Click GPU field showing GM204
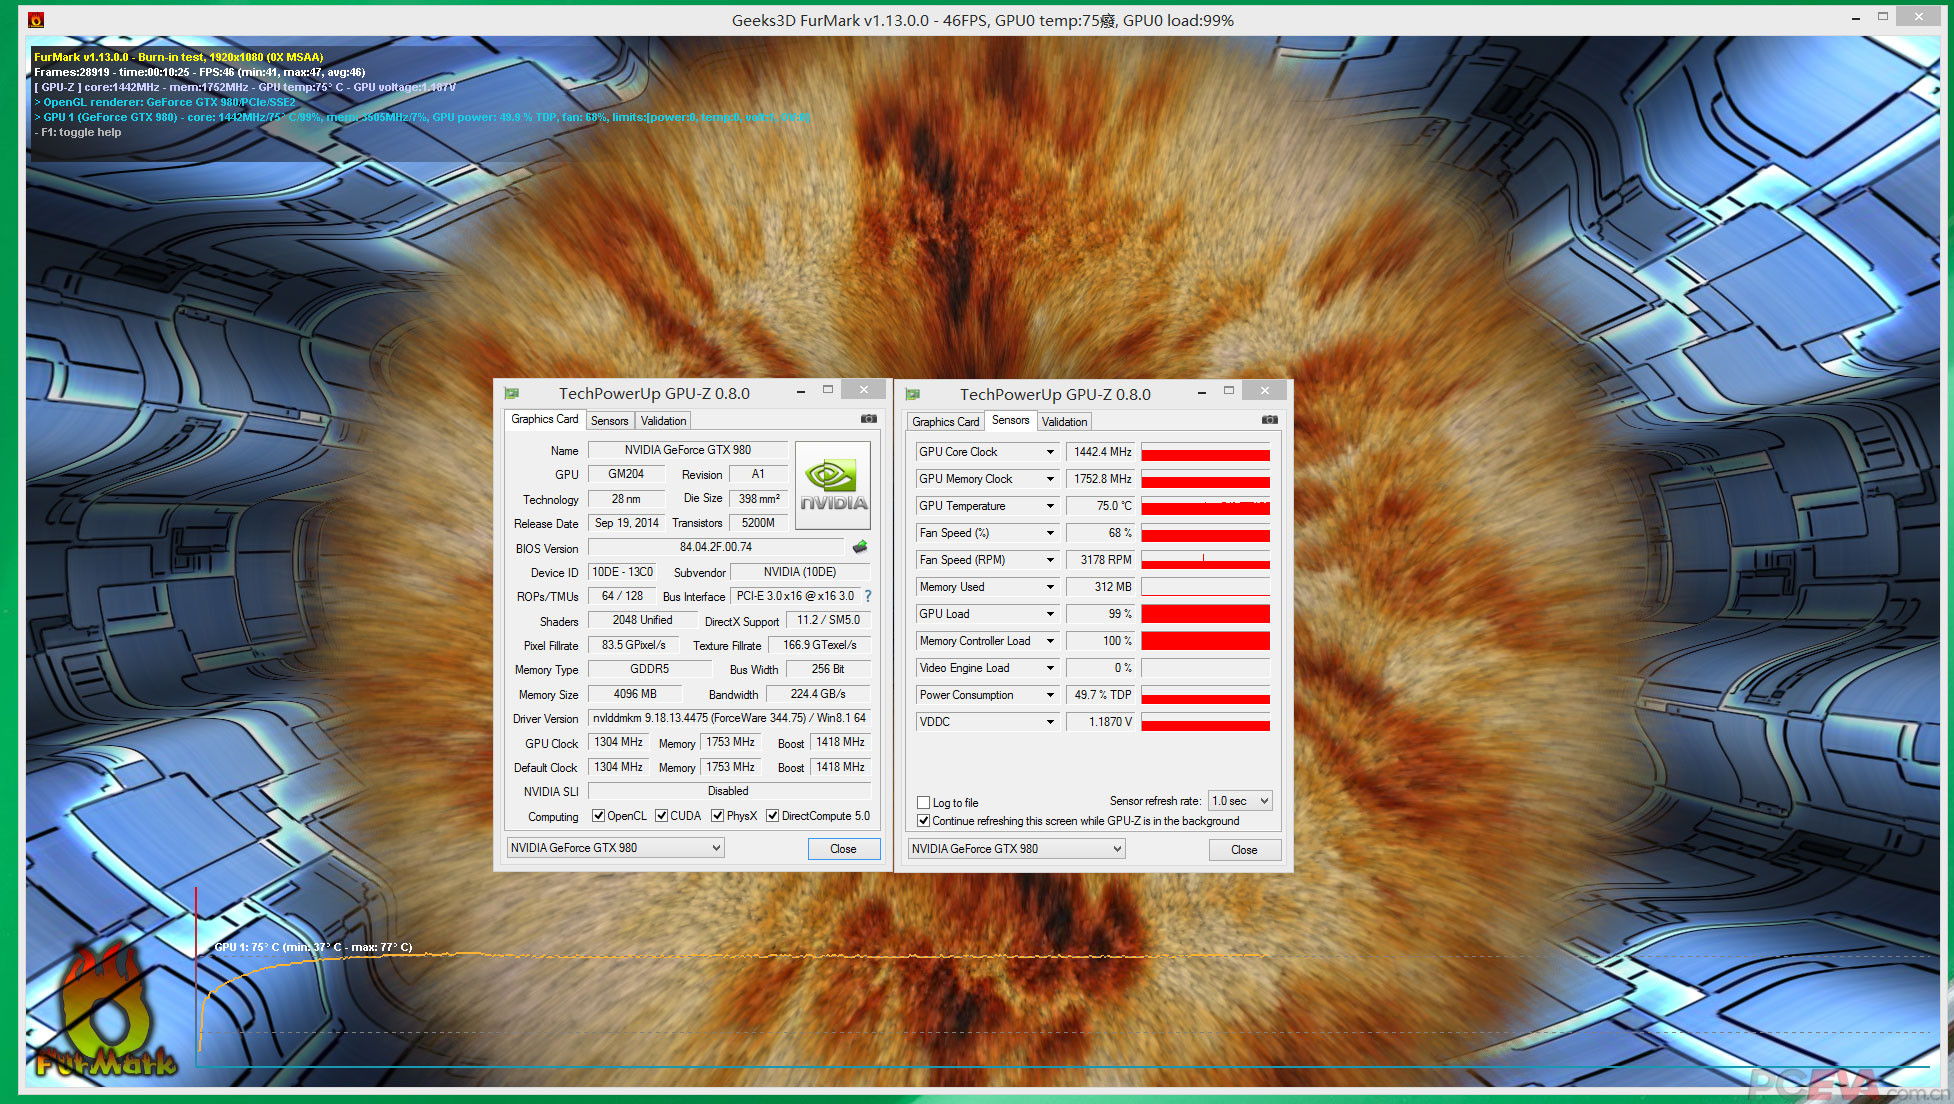The width and height of the screenshot is (1954, 1104). tap(626, 474)
